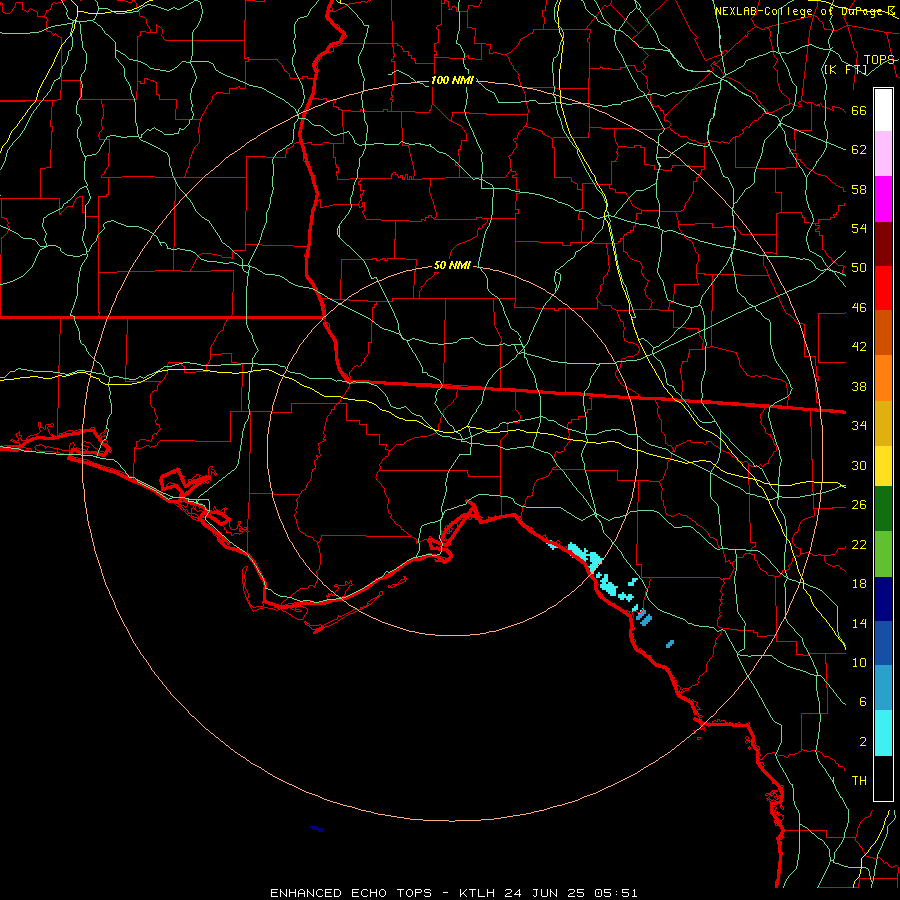This screenshot has width=900, height=900.
Task: Click the black TH threshold swatch
Action: 883,778
